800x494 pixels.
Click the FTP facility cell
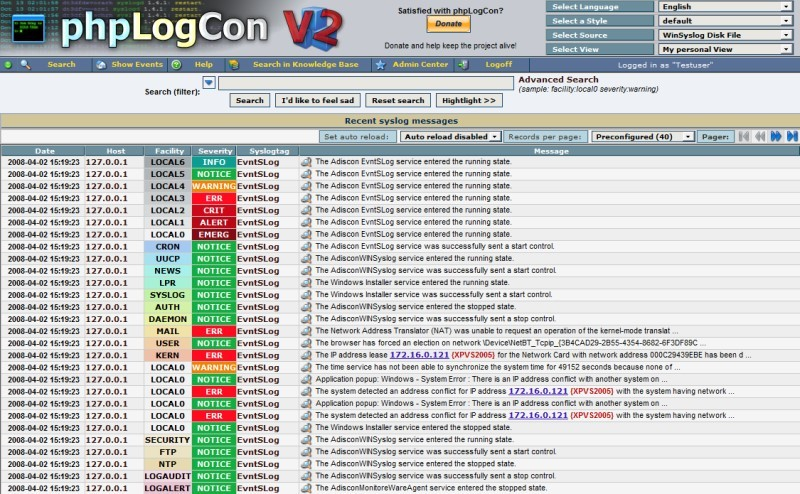pos(167,452)
